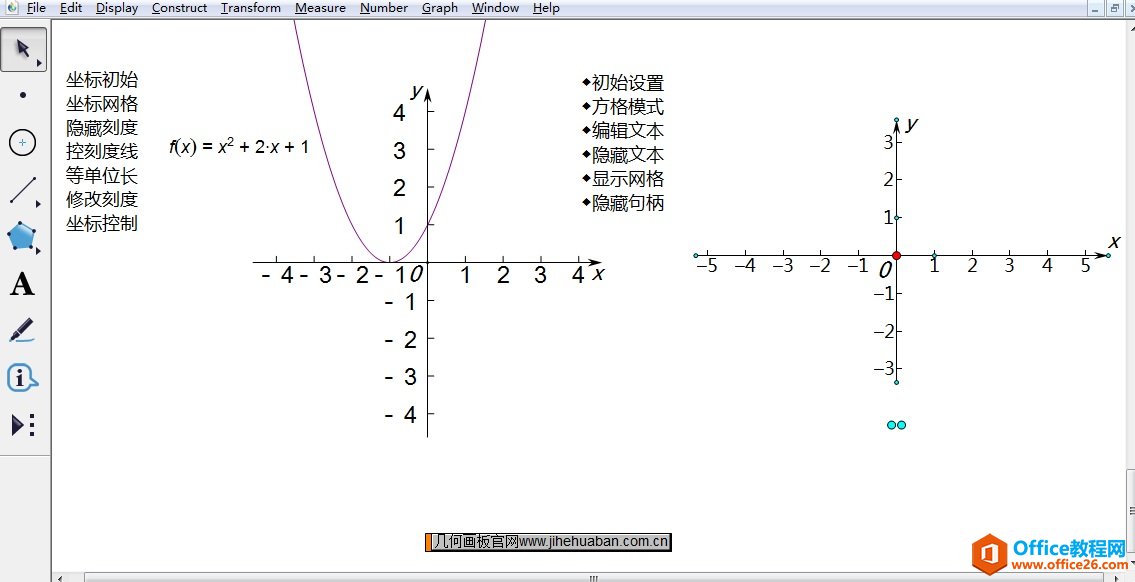Click the horizontal scrollbar at bottom
Image resolution: width=1135 pixels, height=582 pixels.
592,577
